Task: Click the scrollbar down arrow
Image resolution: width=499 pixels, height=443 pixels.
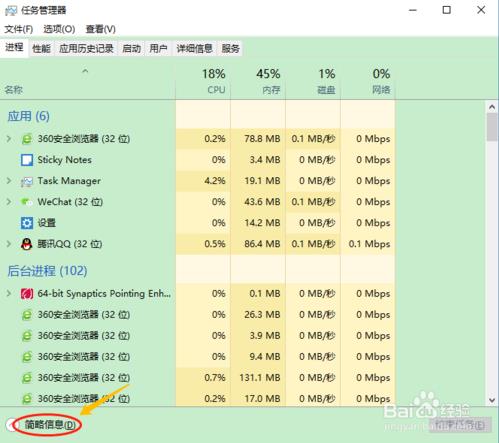Action: pyautogui.click(x=492, y=400)
